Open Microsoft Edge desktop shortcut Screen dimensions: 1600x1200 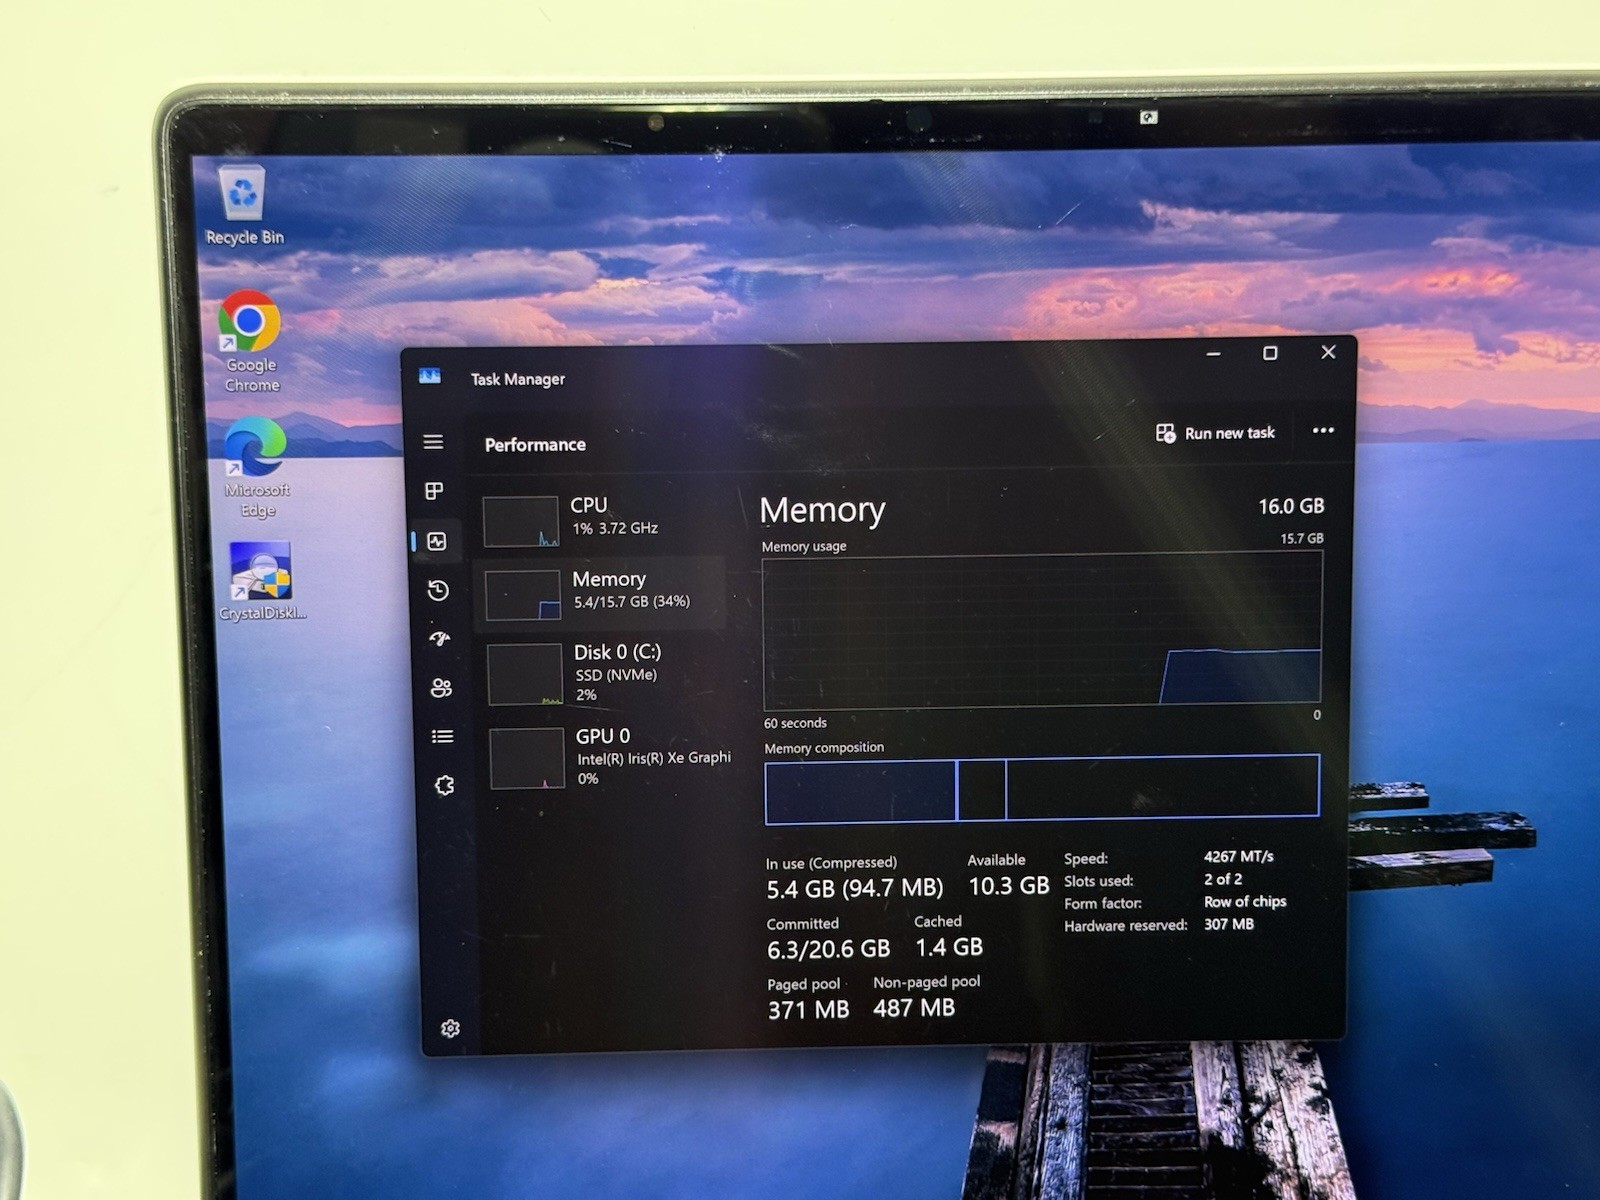(x=256, y=467)
